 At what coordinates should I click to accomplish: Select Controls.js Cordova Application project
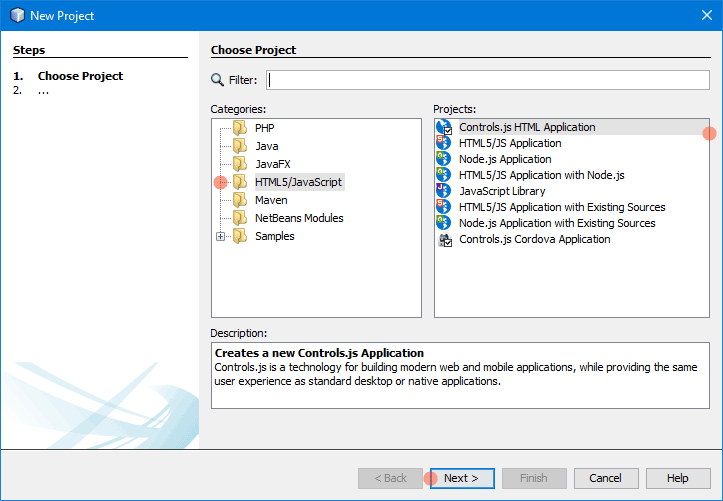coord(534,239)
